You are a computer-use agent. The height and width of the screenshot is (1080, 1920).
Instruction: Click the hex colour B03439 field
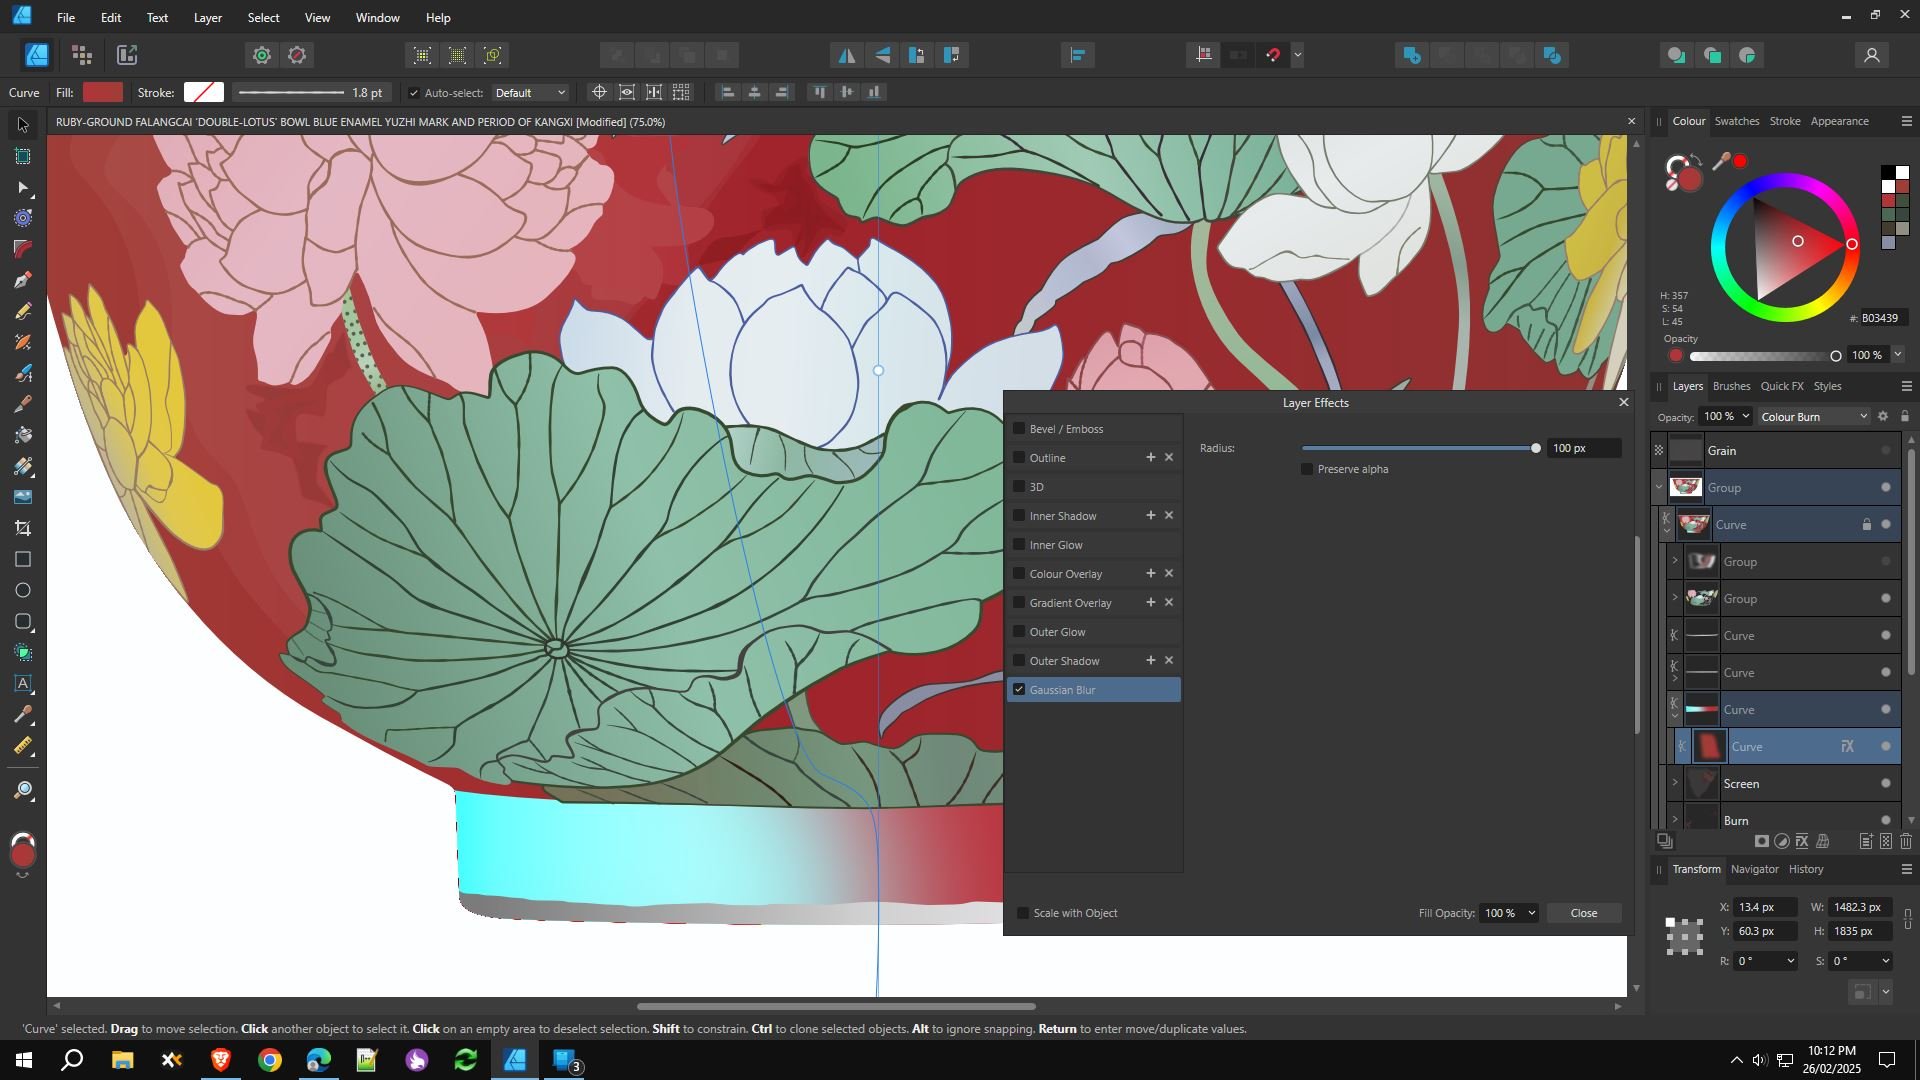(x=1883, y=318)
